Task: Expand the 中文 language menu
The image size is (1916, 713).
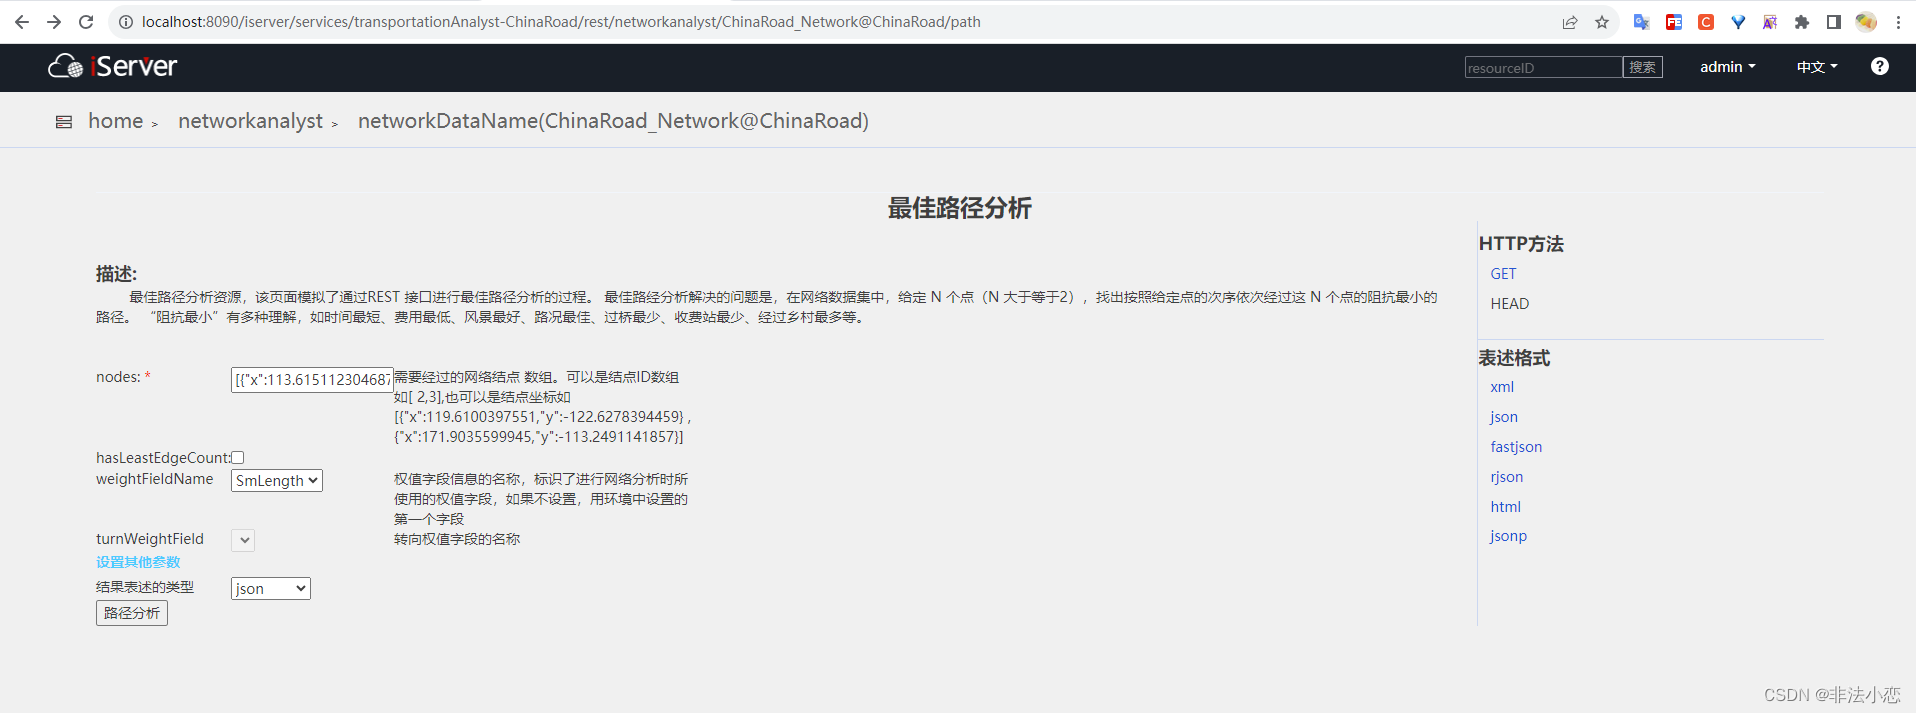Action: pos(1817,67)
